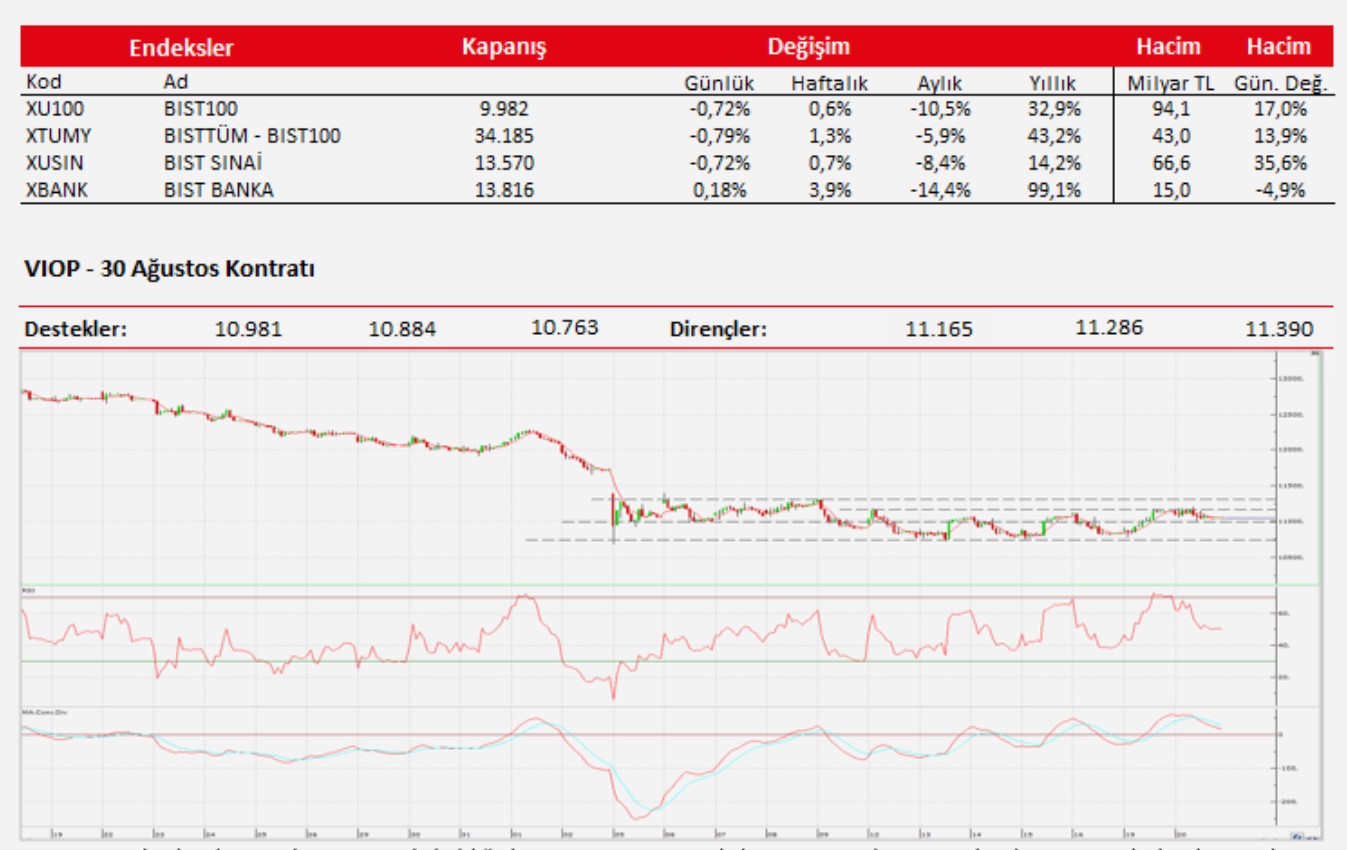Select yearly change 14,2%
Screen dimensions: 1347x850
[1054, 163]
